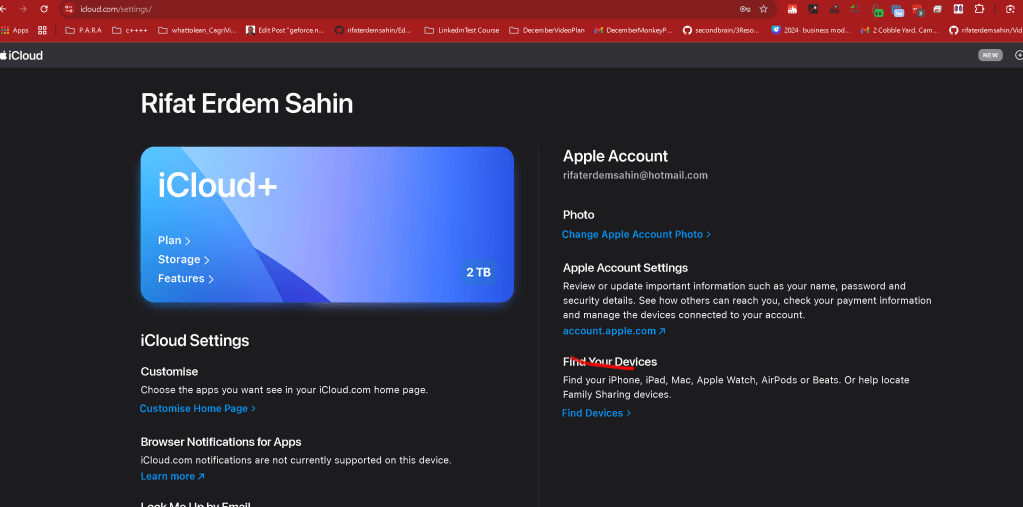
Task: Open the secondbrain/3Reso... GitHub bookmark
Action: 722,30
